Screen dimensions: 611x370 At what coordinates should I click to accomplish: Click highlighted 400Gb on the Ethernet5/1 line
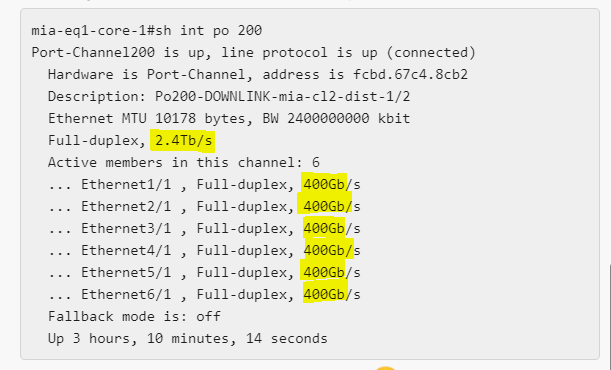323,272
